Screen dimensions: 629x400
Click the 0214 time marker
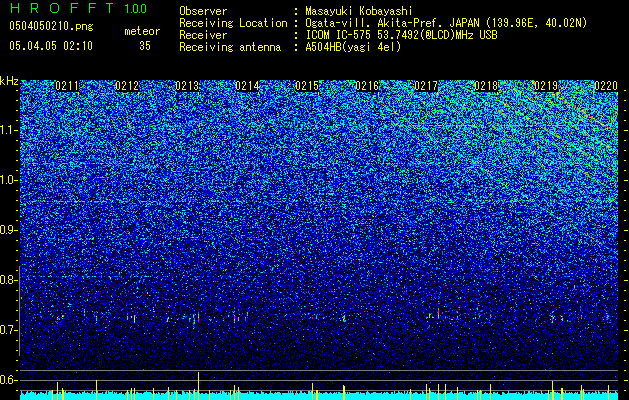click(x=247, y=86)
